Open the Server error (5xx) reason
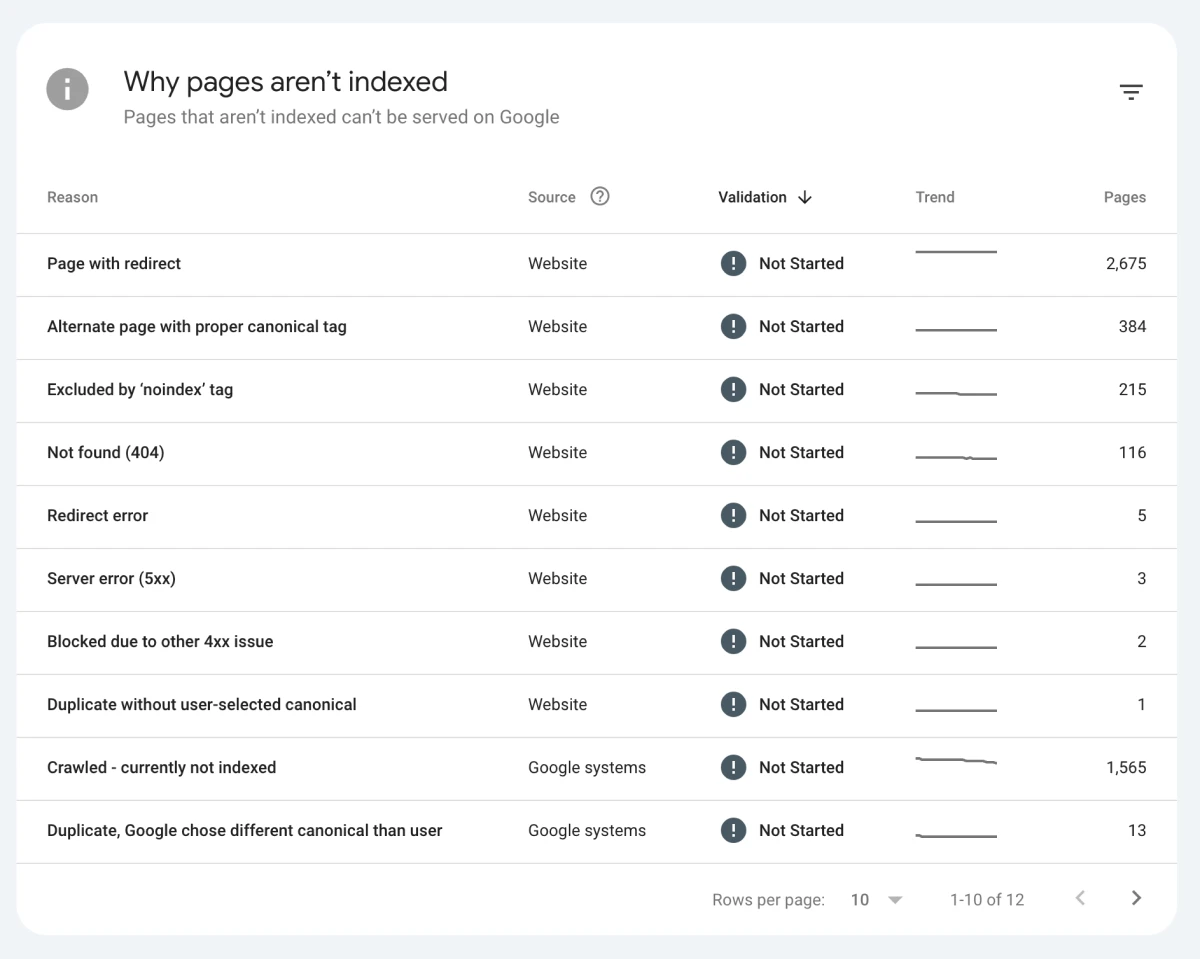The width and height of the screenshot is (1200, 959). [x=111, y=579]
